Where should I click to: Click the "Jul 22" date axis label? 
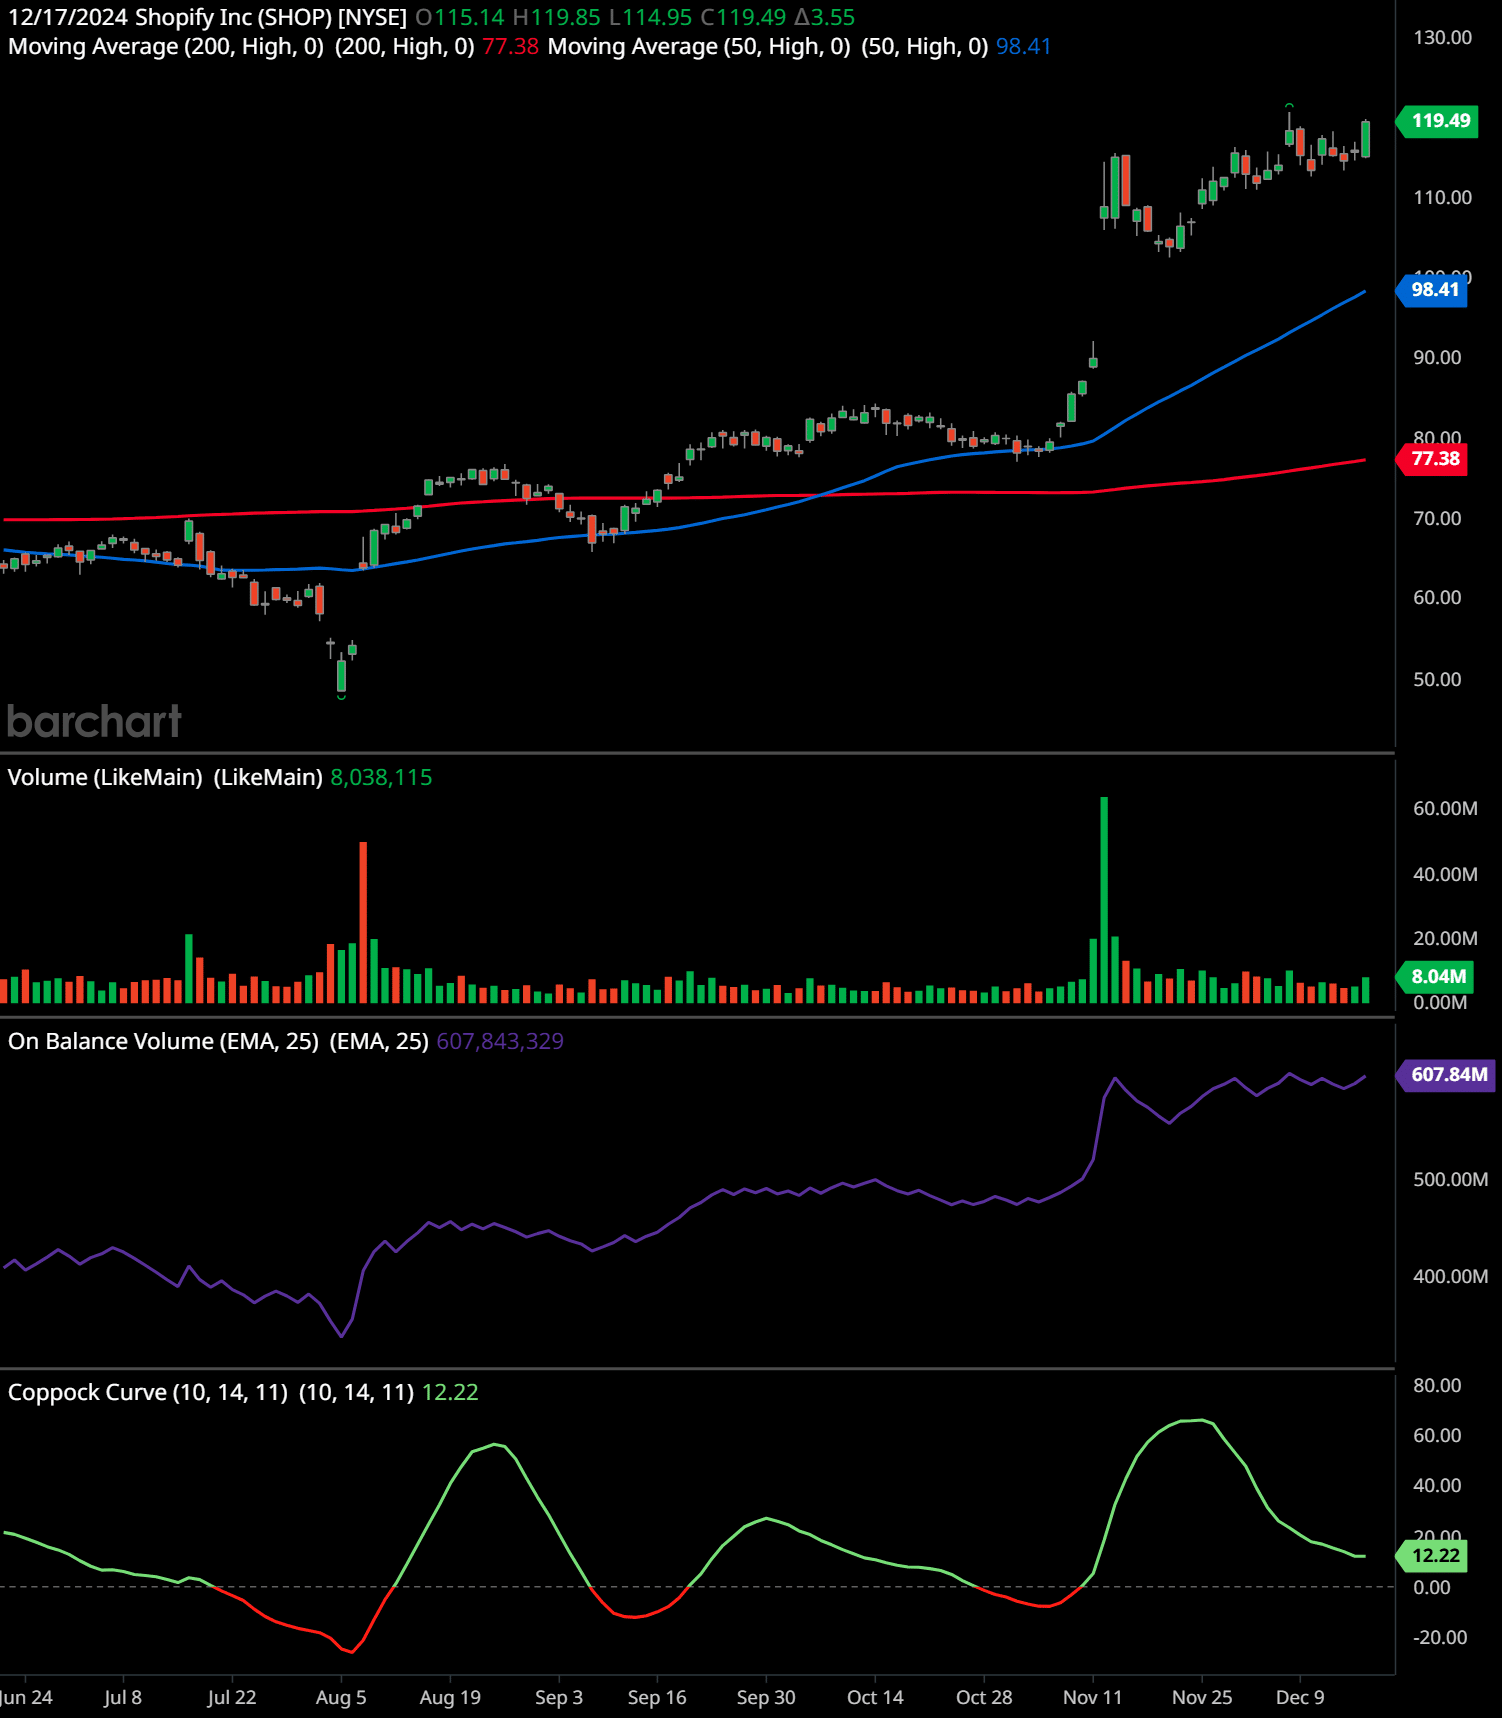232,1698
